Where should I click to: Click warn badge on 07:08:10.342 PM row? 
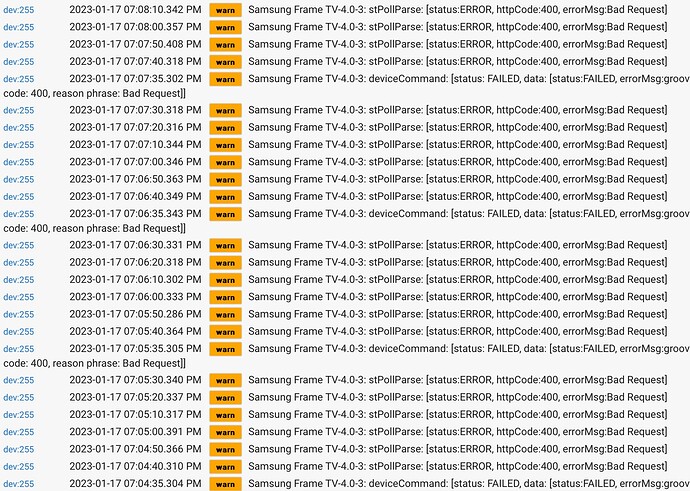click(x=225, y=10)
